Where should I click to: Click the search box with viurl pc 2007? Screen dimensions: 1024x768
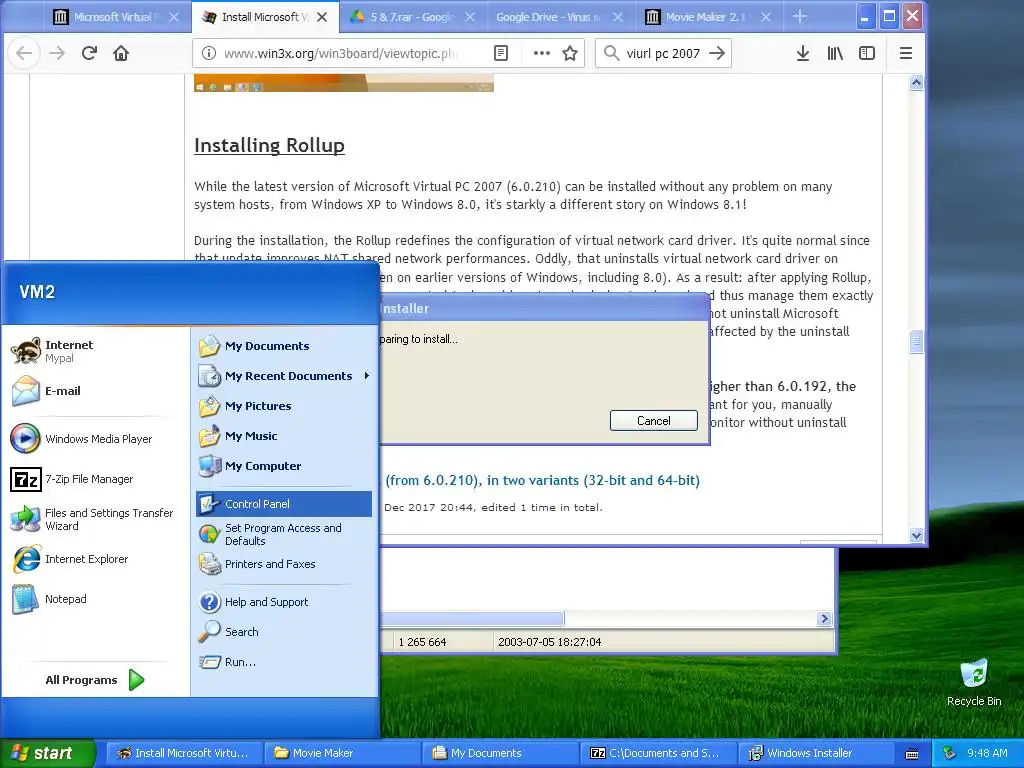[x=662, y=53]
